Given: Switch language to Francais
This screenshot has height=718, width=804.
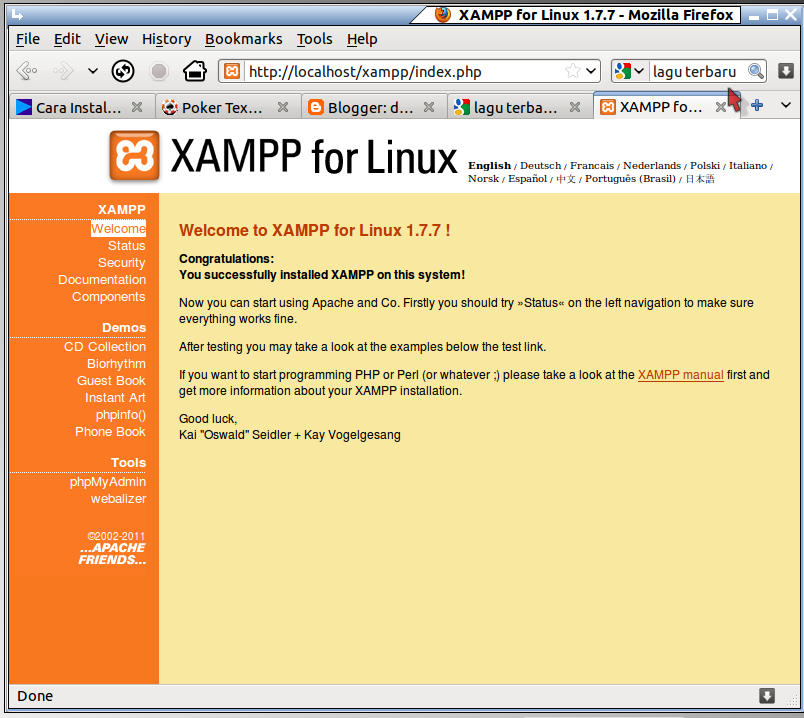Looking at the screenshot, I should point(592,166).
